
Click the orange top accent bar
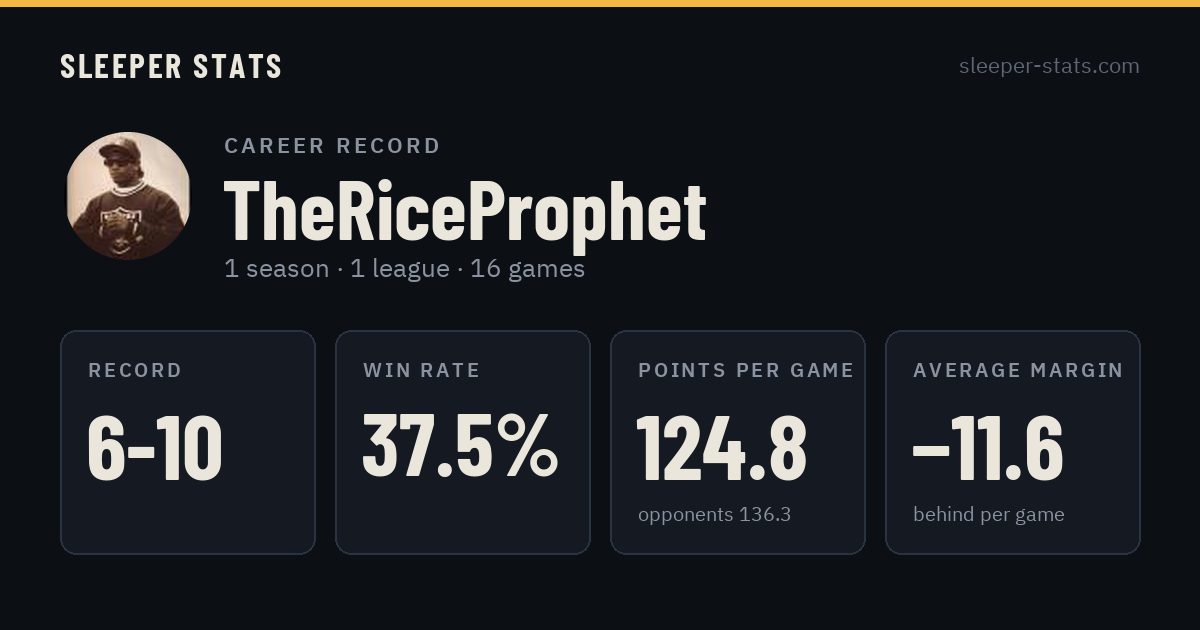600,3
